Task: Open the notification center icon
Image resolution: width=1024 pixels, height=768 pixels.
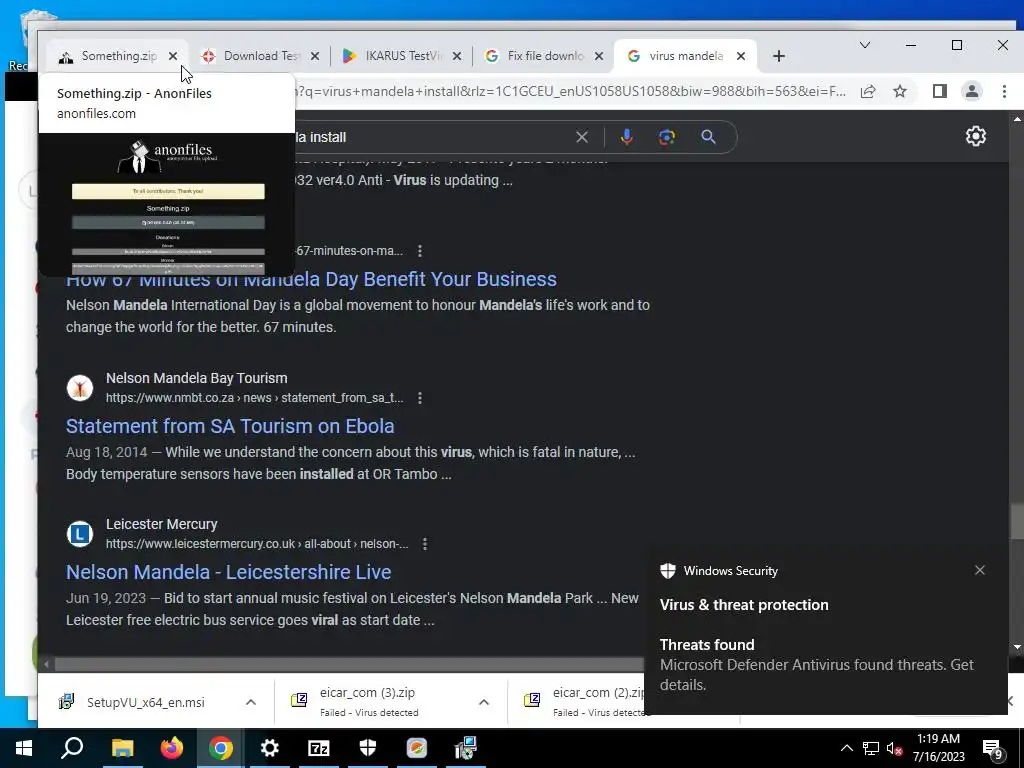Action: (993, 749)
